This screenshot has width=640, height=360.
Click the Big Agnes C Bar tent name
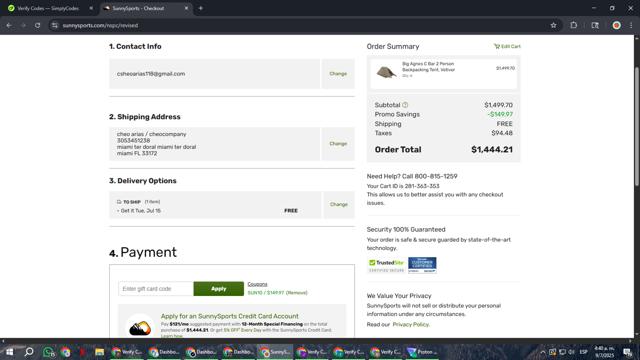coord(429,67)
